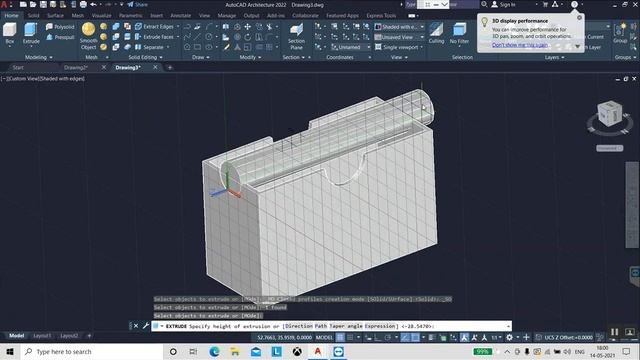Open File Explorer from taskbar
The height and width of the screenshot is (360, 640).
point(235,351)
